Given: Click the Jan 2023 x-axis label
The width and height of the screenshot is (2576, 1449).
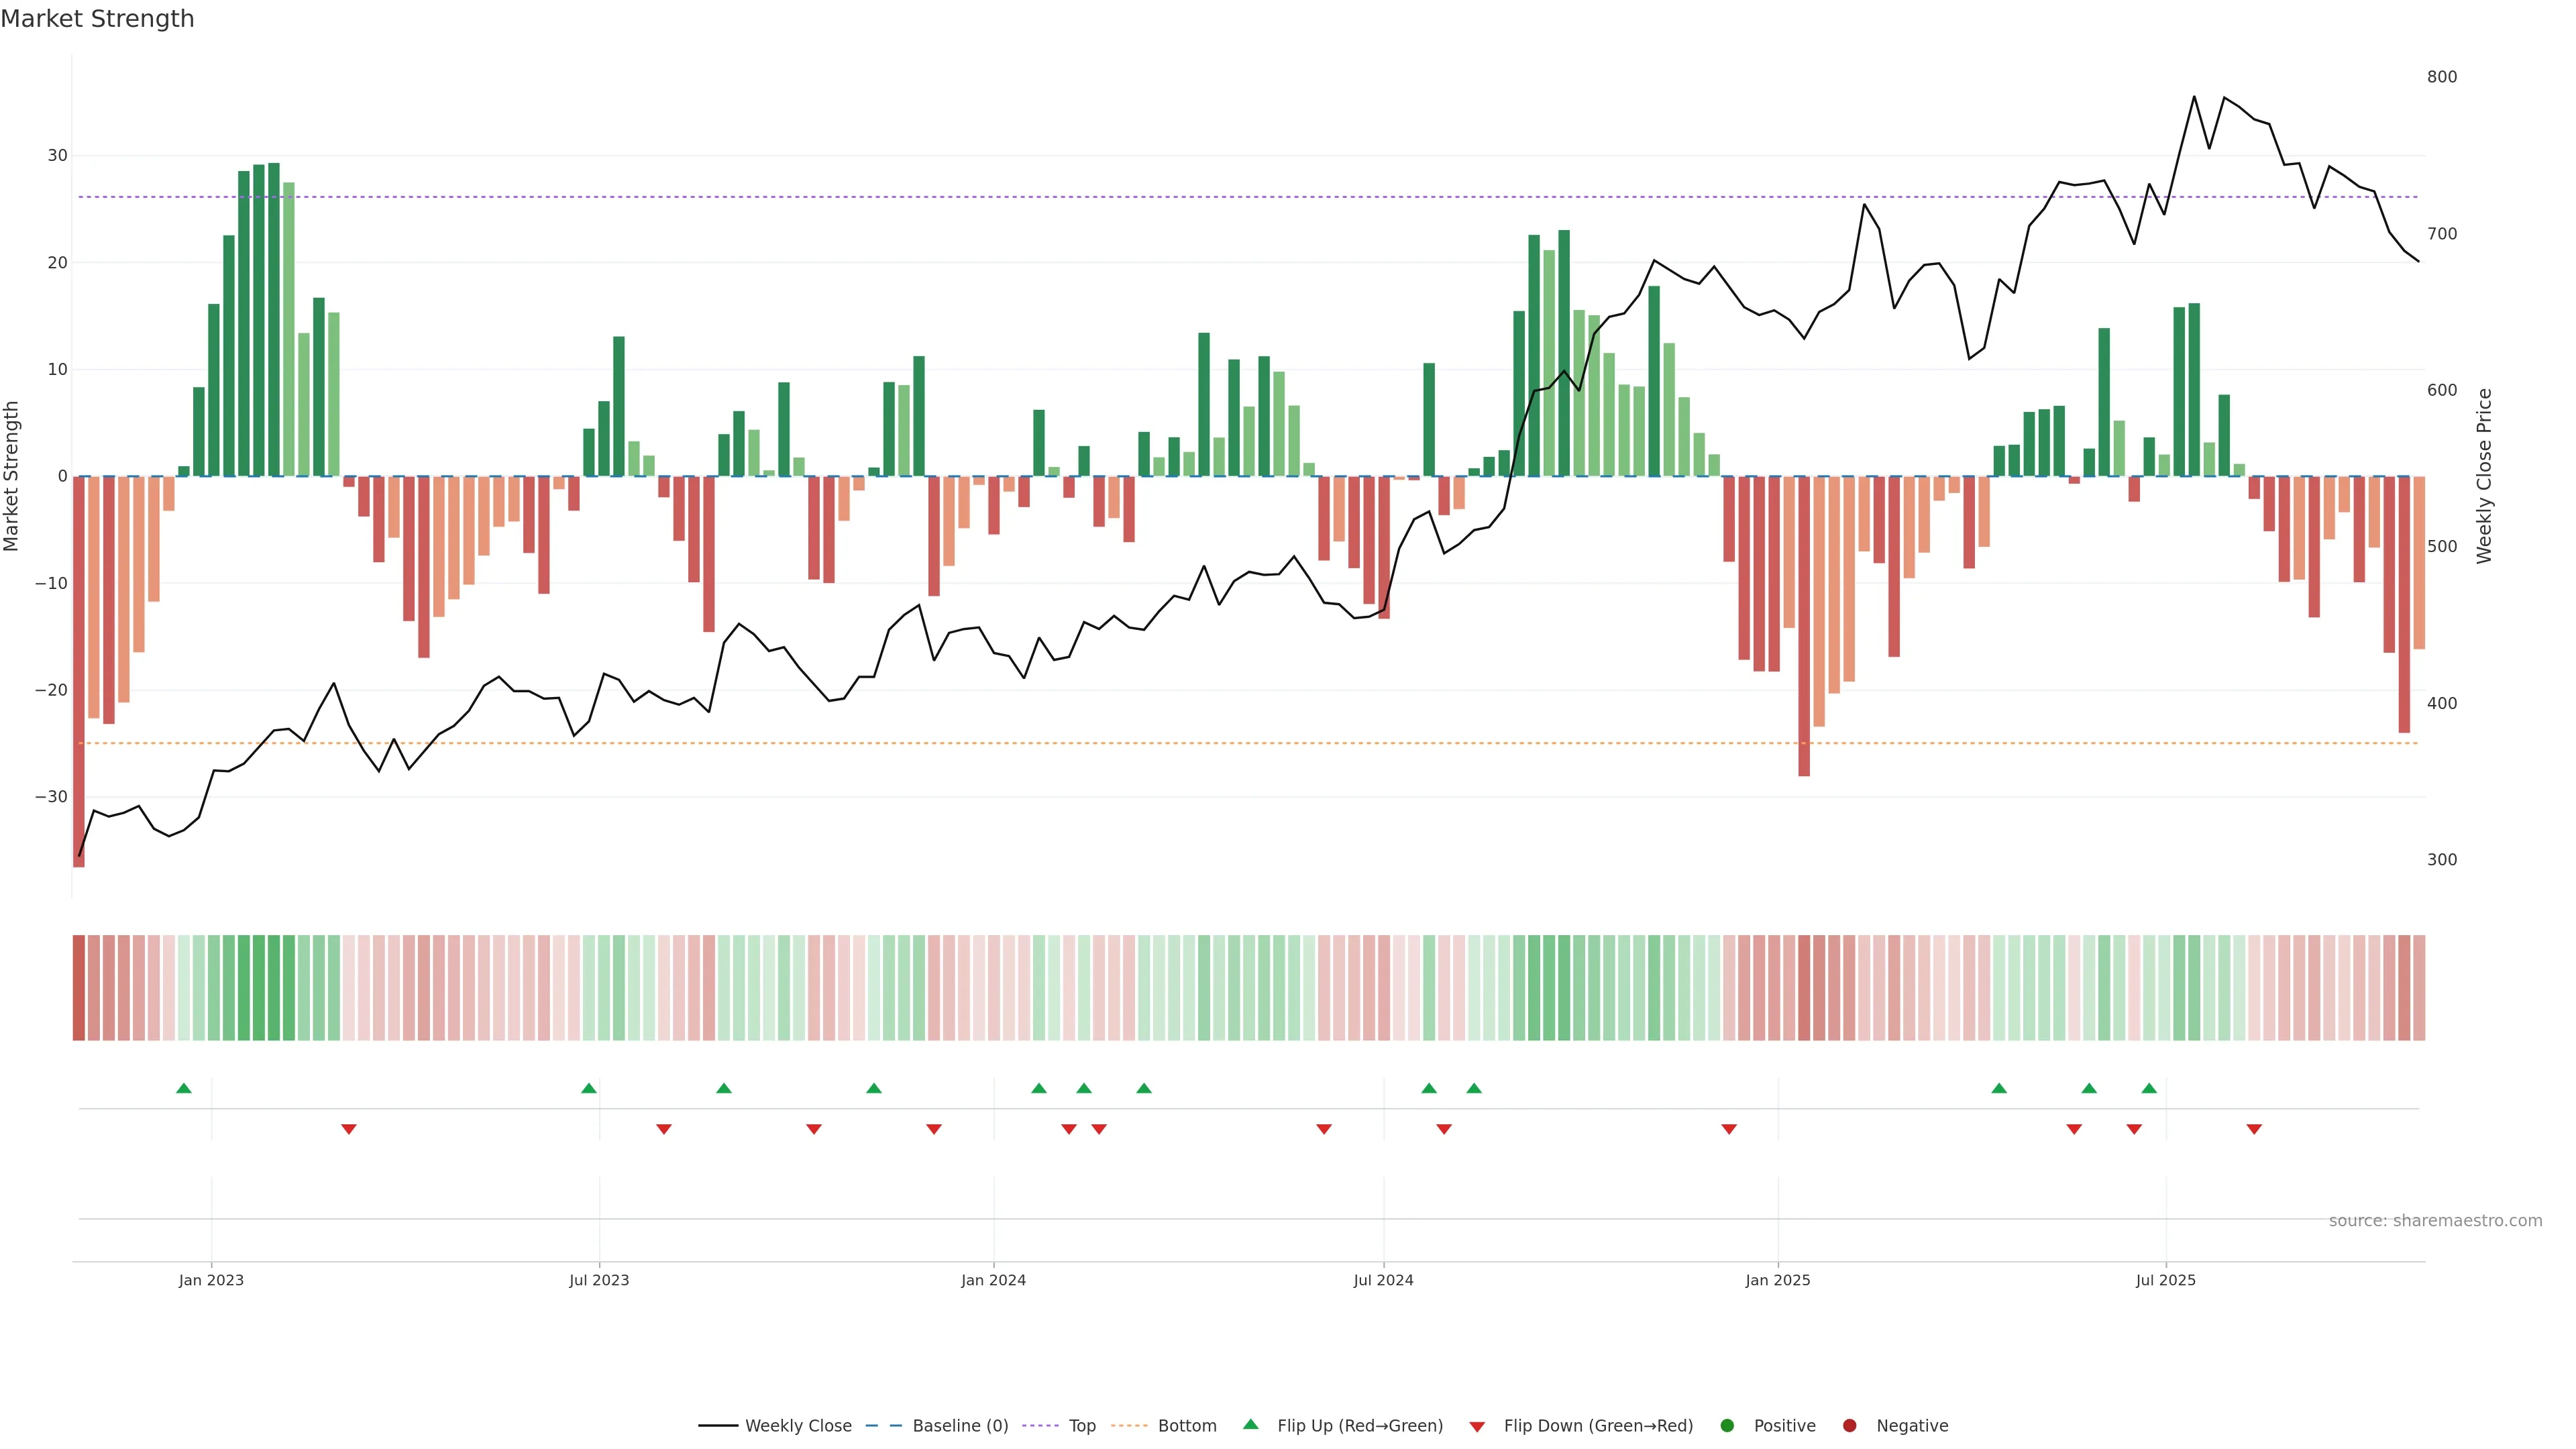Looking at the screenshot, I should (211, 1280).
